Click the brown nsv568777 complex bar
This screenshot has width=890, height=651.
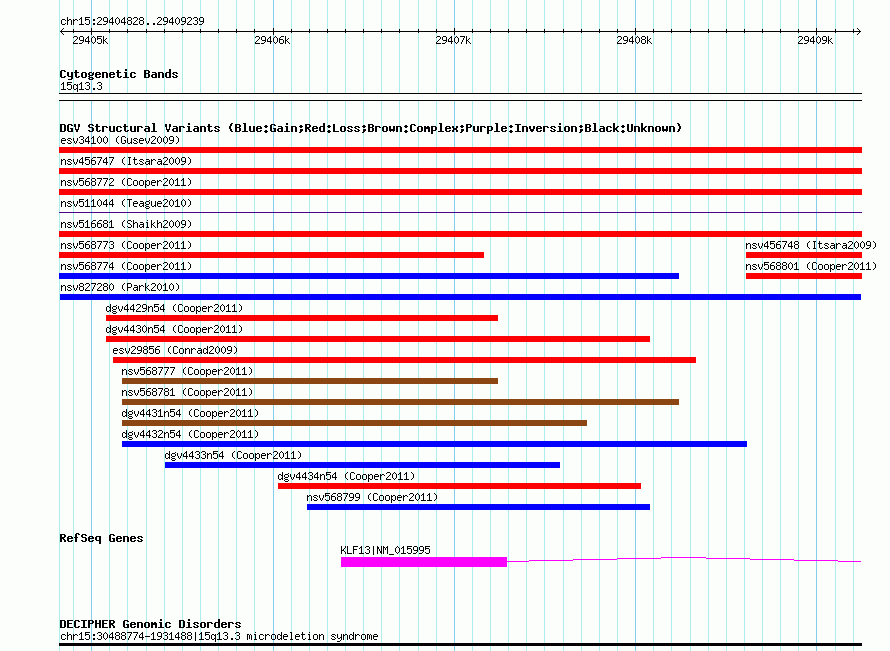310,381
